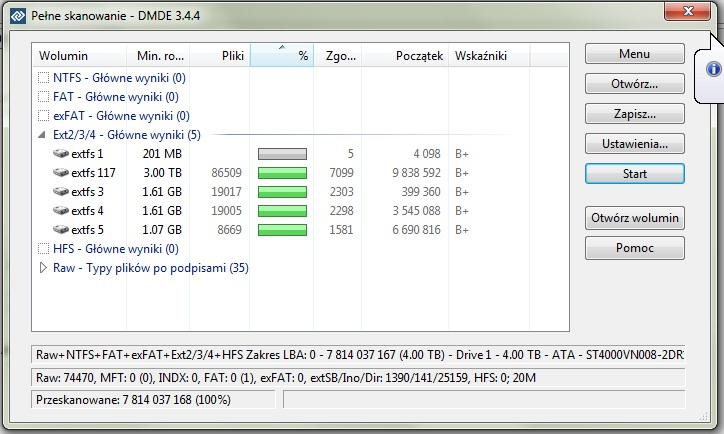The width and height of the screenshot is (724, 434).
Task: Select the NTFS - Główne wyniki (0) label
Action: (x=119, y=78)
